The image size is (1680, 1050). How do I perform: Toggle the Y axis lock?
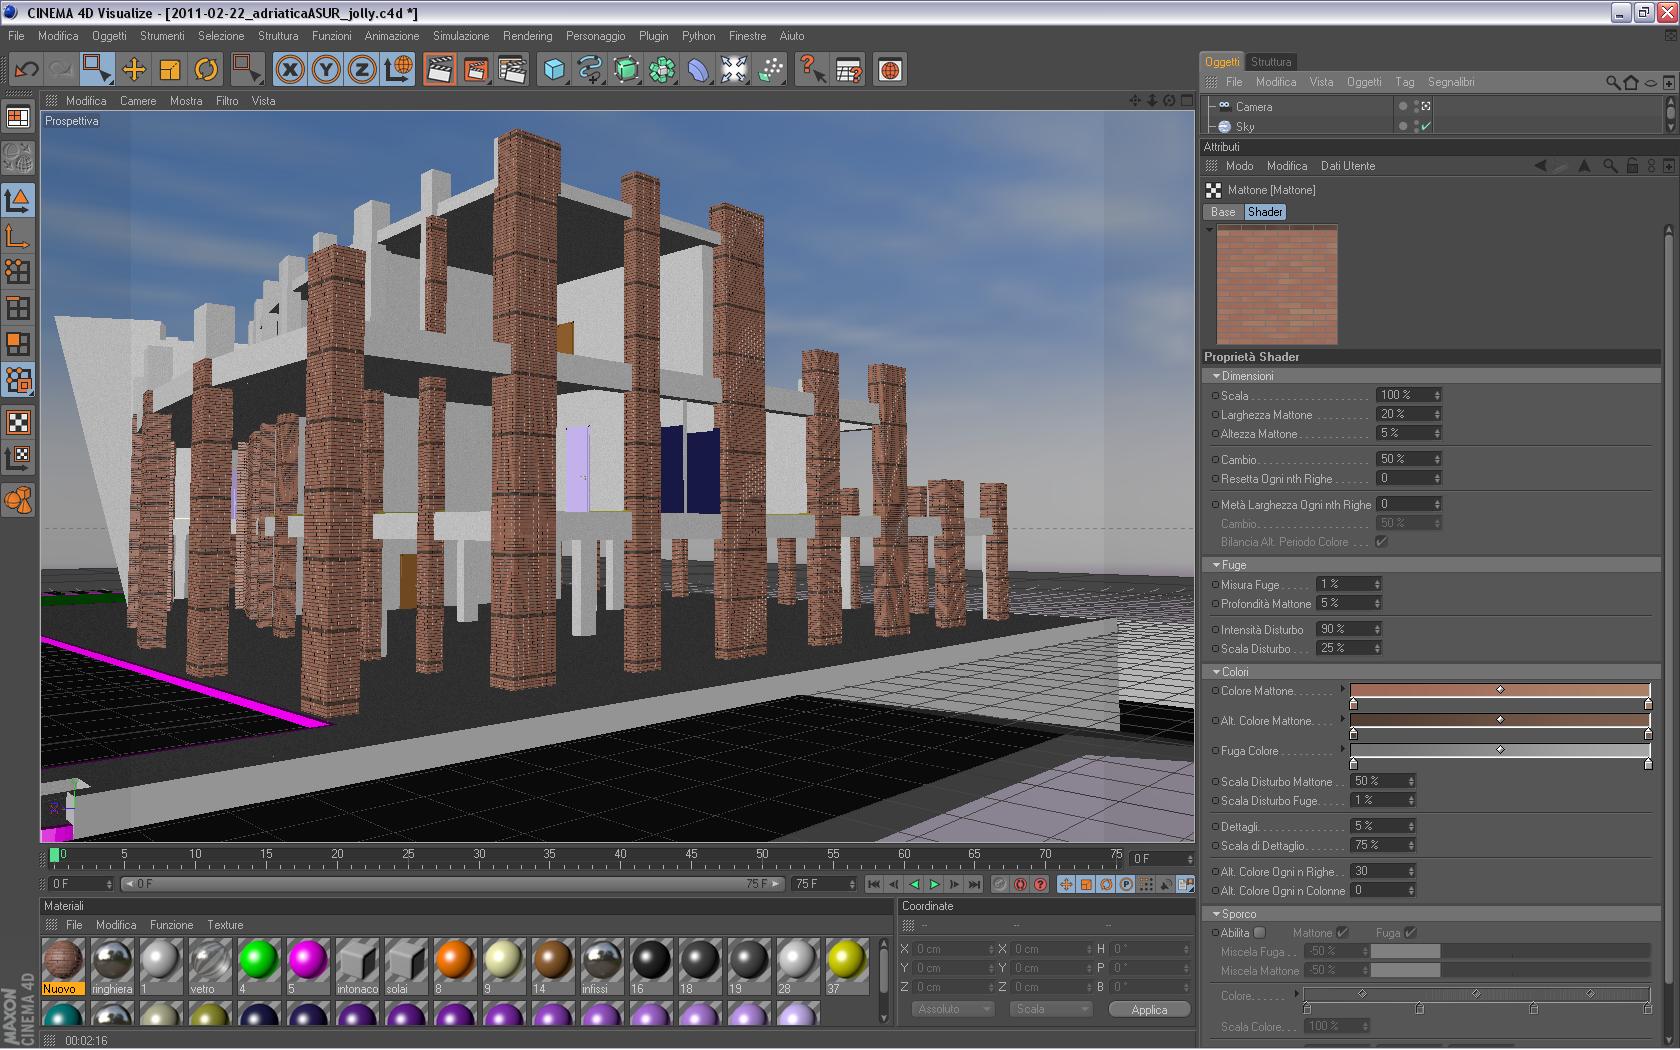click(326, 70)
